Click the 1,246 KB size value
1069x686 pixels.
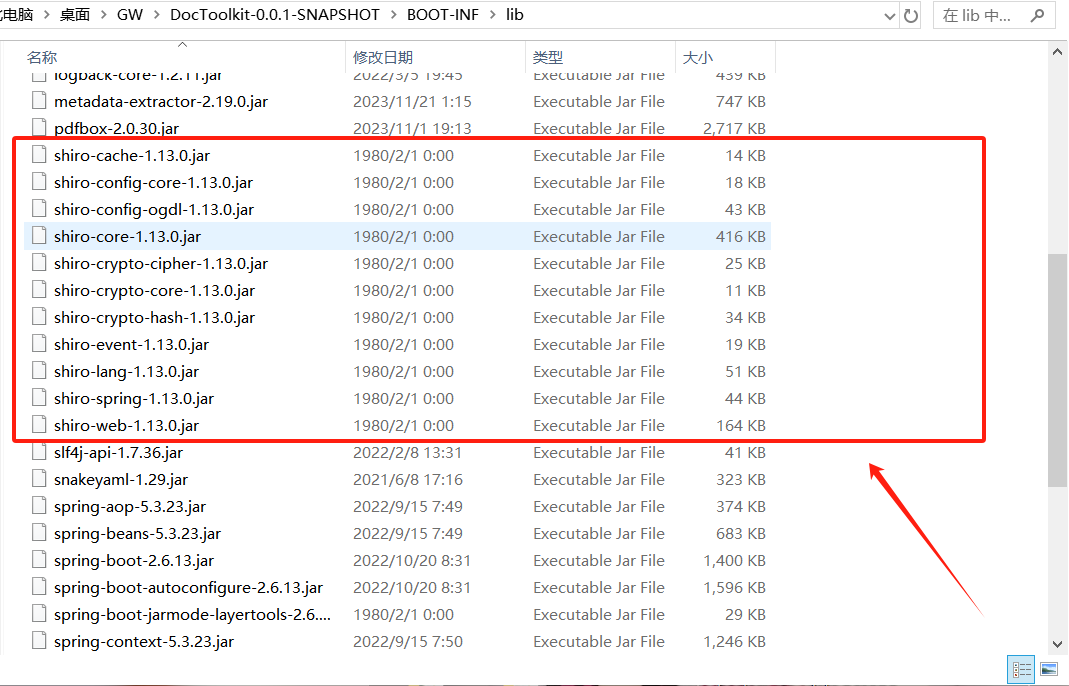click(x=734, y=642)
